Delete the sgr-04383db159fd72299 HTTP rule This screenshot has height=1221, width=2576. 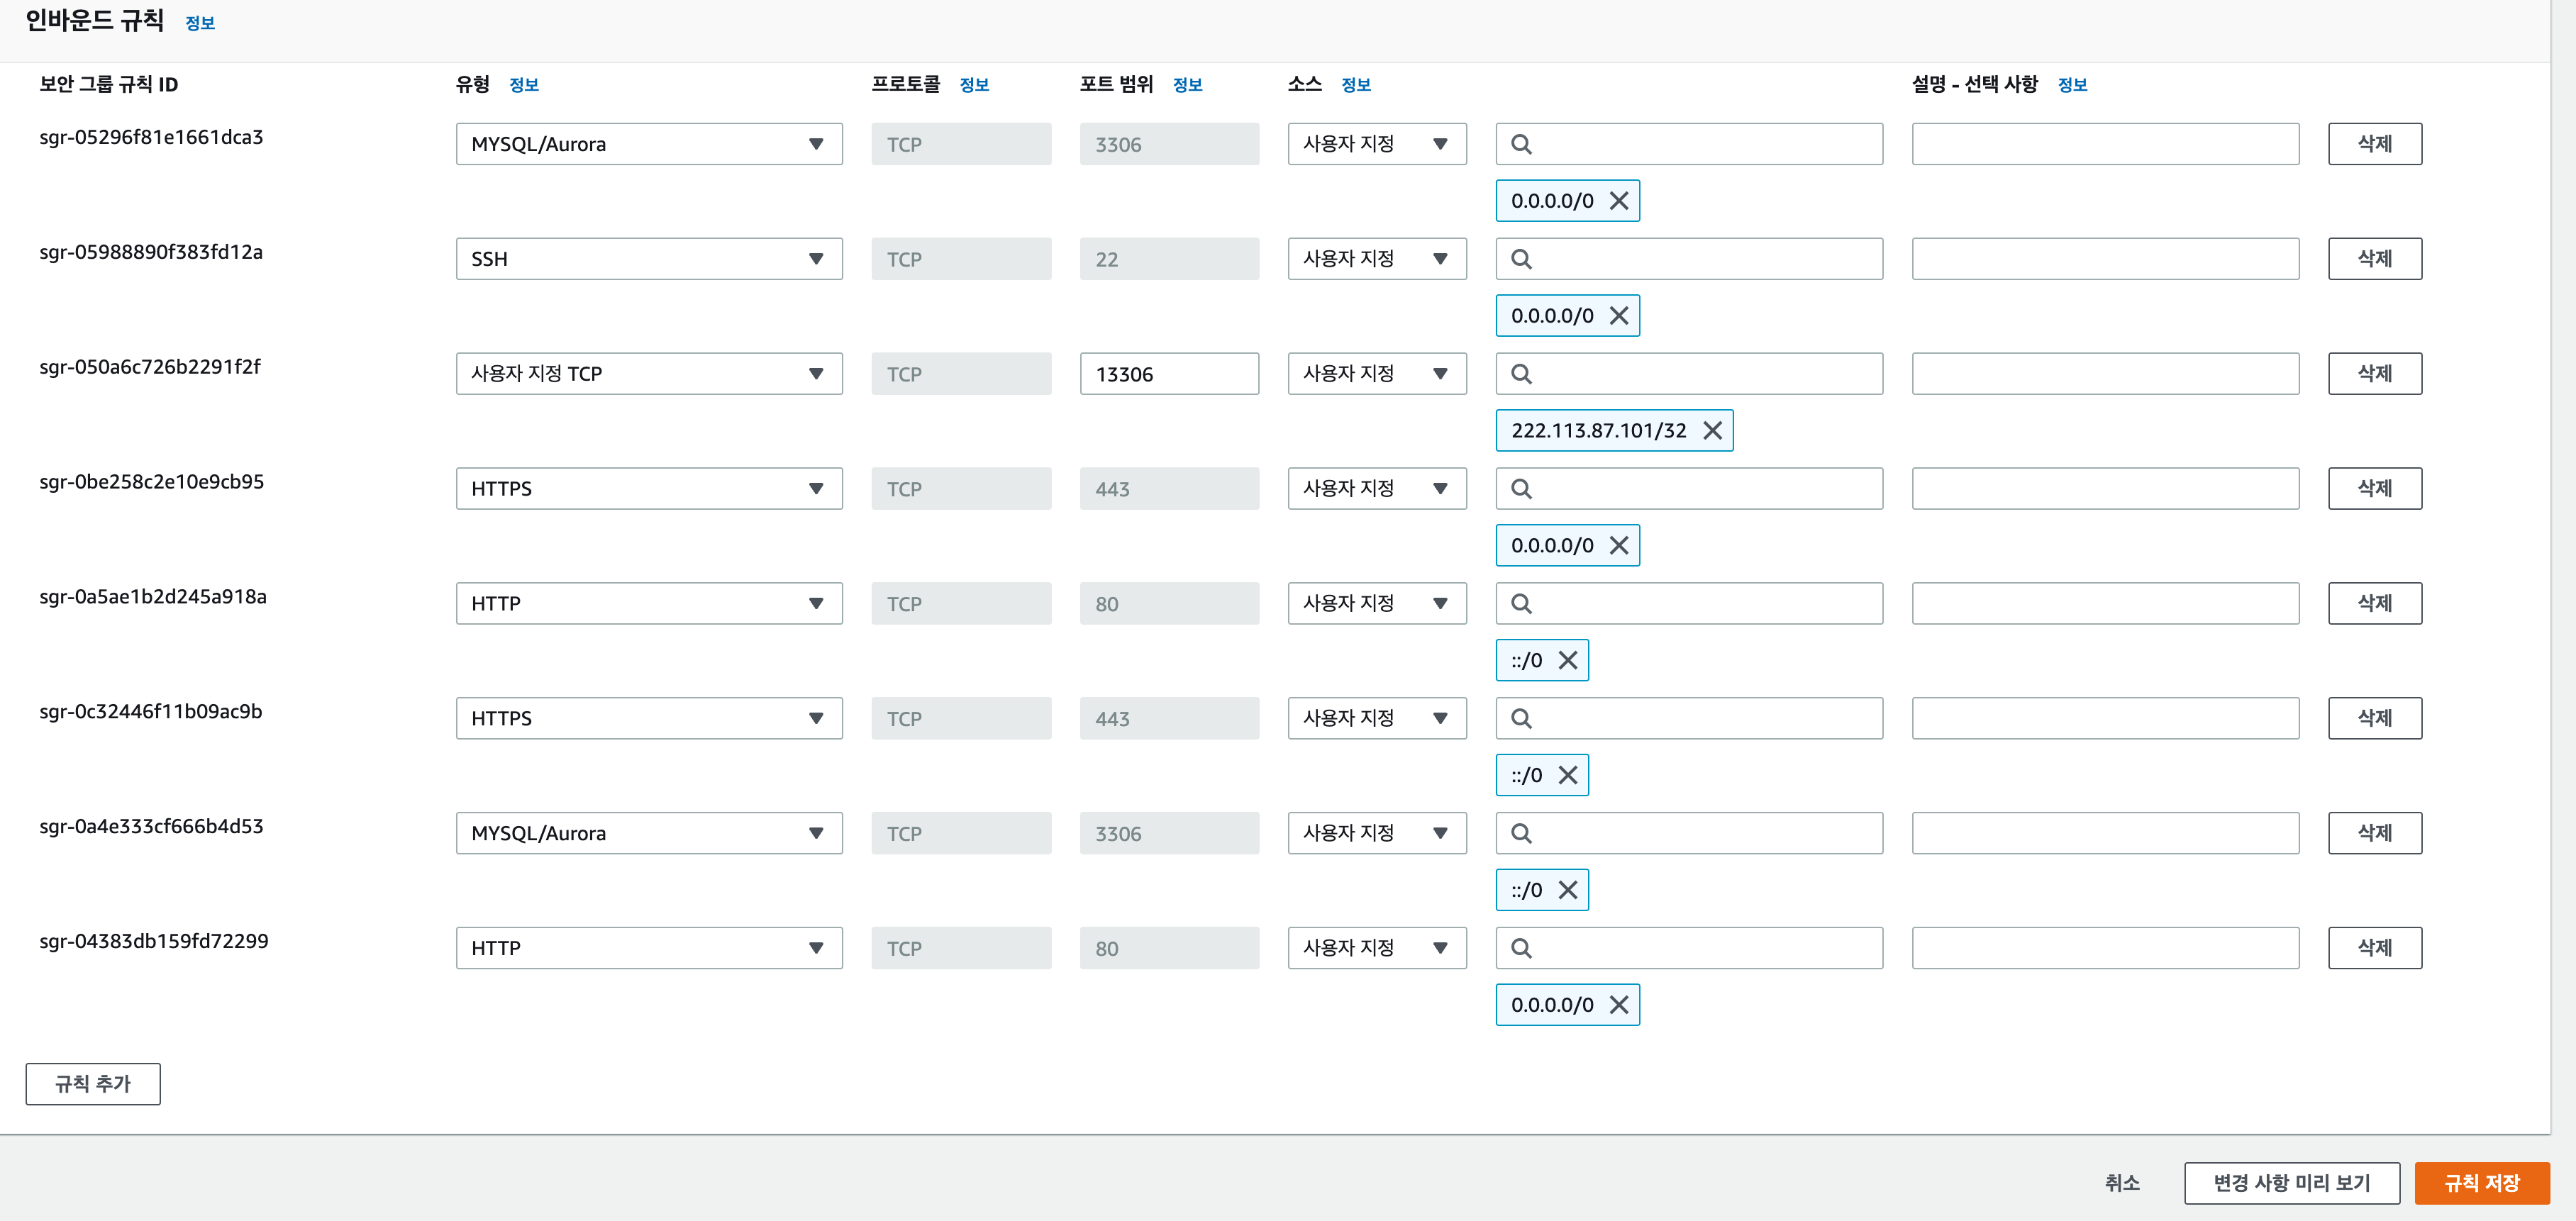click(x=2375, y=948)
